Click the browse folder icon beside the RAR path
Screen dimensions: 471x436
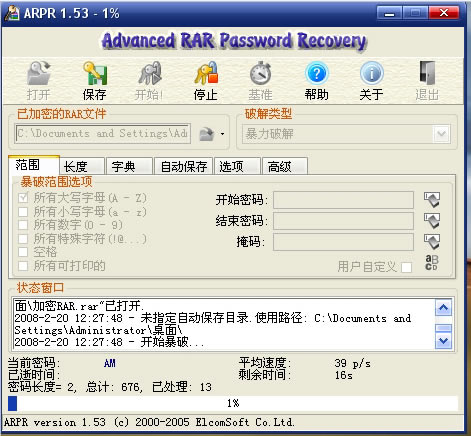206,134
